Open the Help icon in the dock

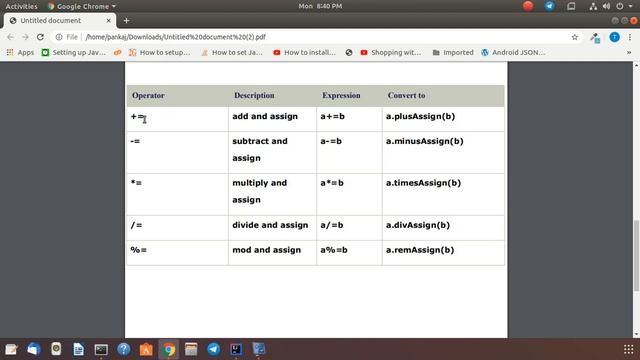point(123,349)
